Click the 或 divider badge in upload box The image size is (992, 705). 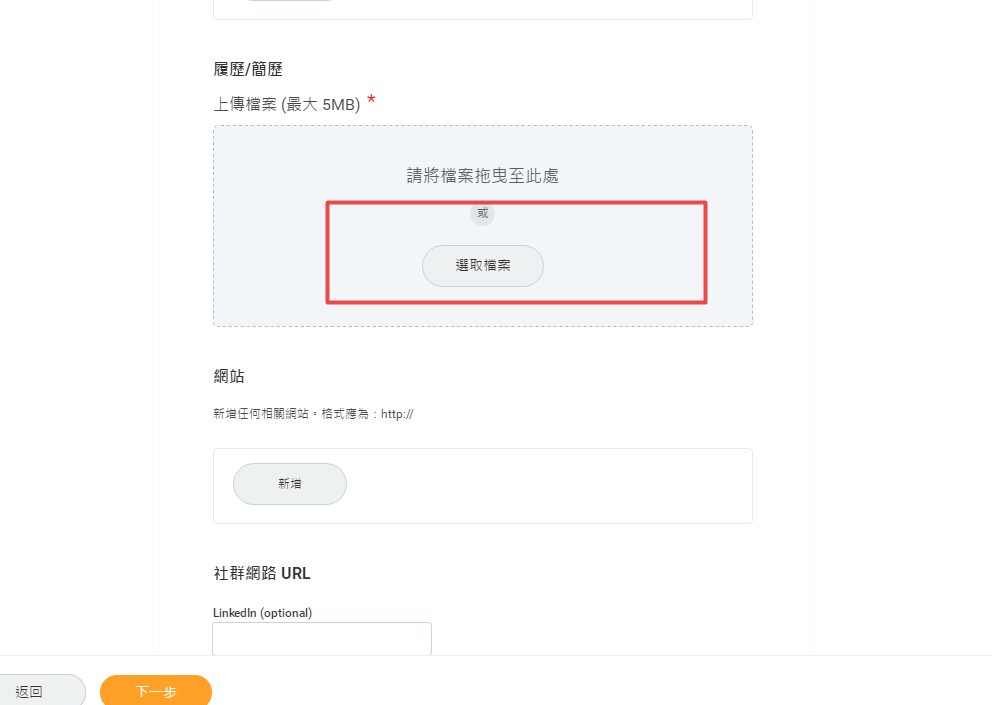click(483, 213)
